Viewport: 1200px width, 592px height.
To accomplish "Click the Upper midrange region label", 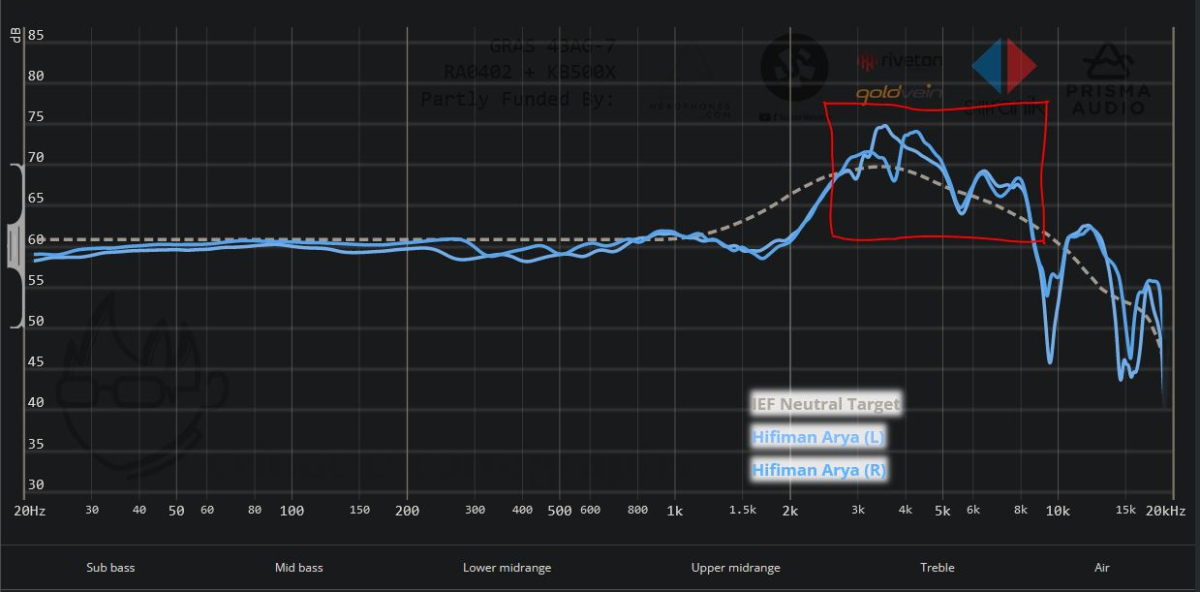I will click(735, 568).
